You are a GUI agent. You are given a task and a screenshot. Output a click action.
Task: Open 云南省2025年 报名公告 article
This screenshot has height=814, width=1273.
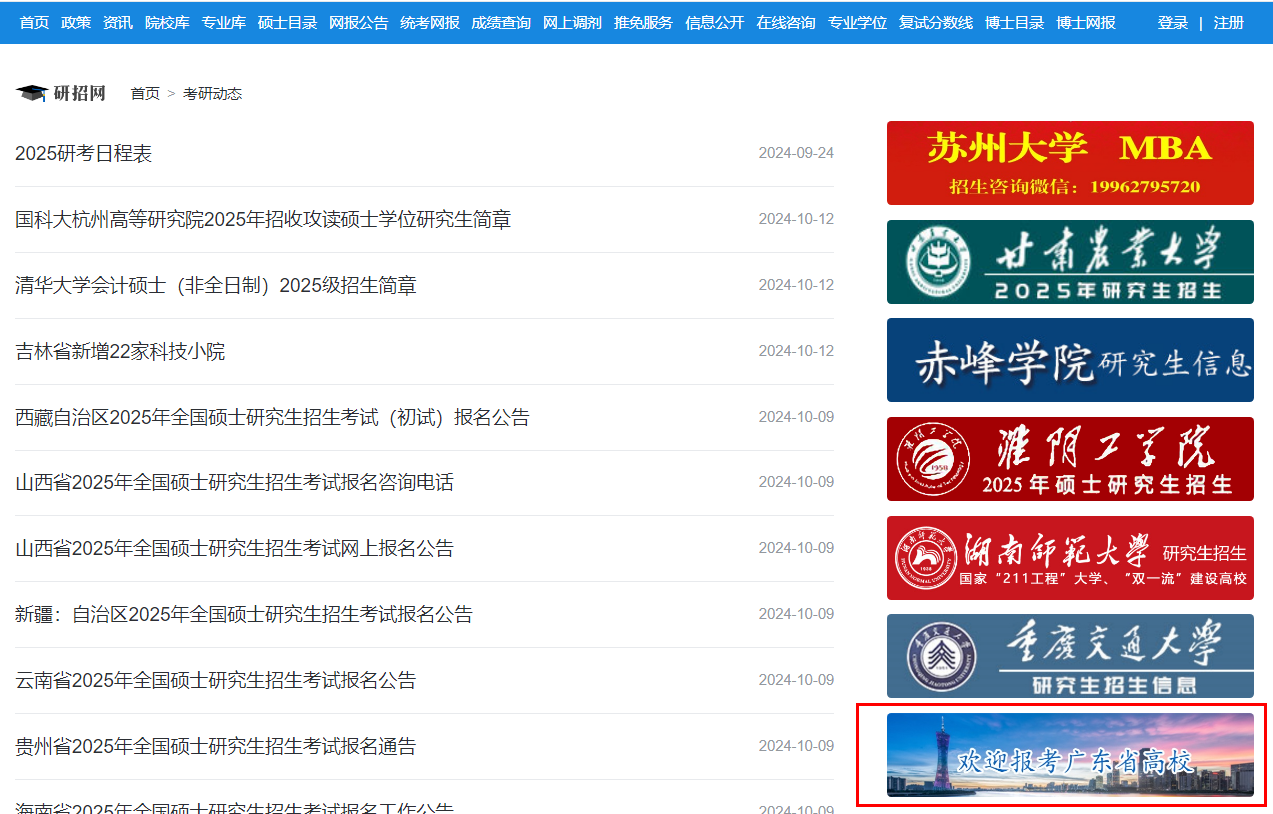point(216,681)
